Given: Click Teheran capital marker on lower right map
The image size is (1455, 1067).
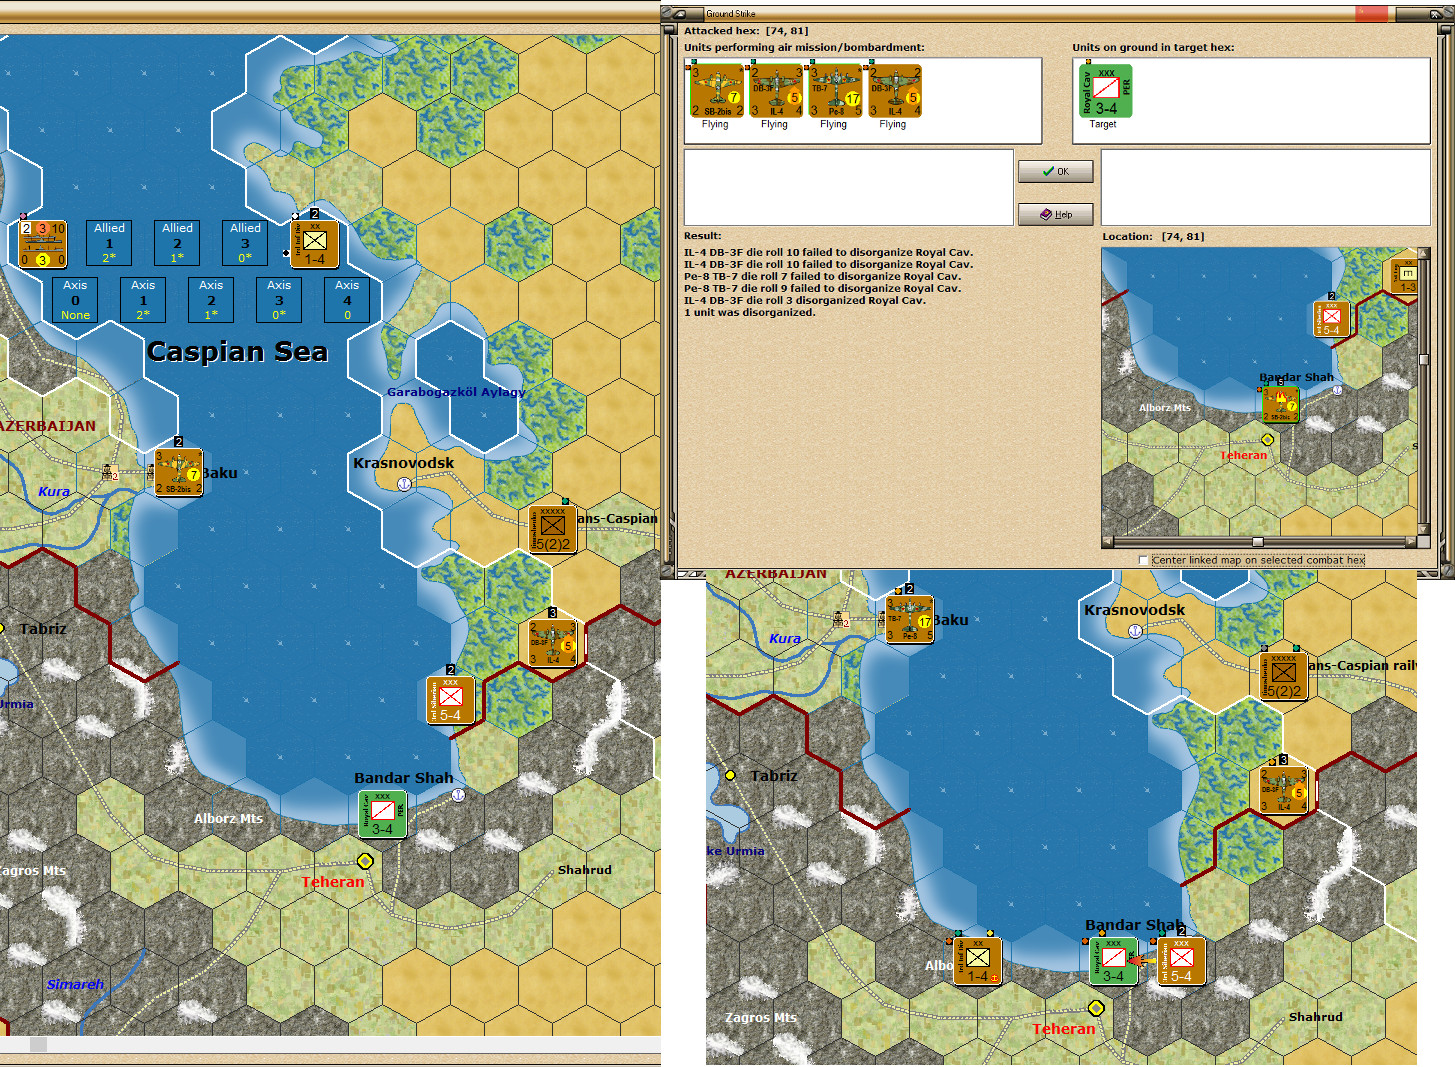Looking at the screenshot, I should point(1096,1008).
